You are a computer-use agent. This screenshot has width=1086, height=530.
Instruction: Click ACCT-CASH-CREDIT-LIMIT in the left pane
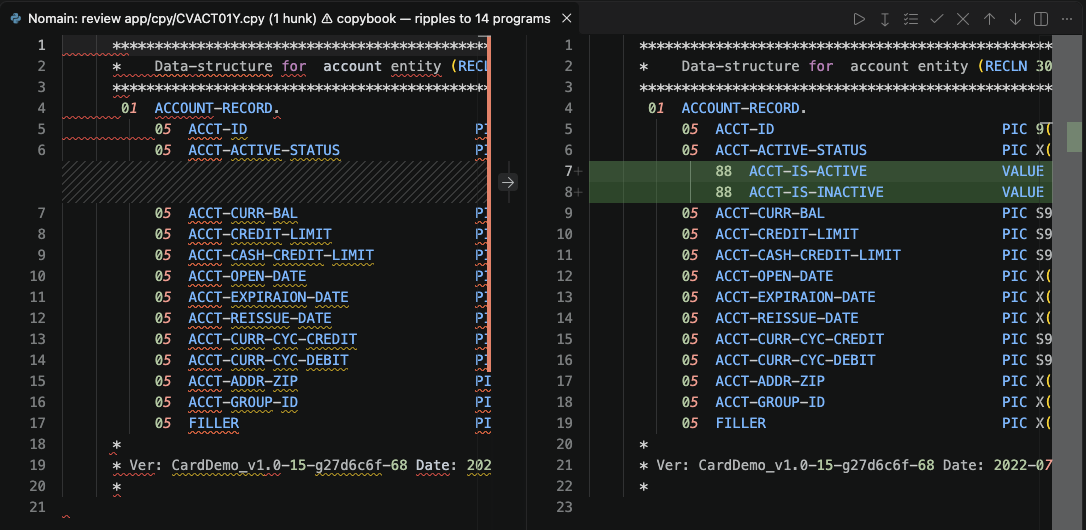281,255
